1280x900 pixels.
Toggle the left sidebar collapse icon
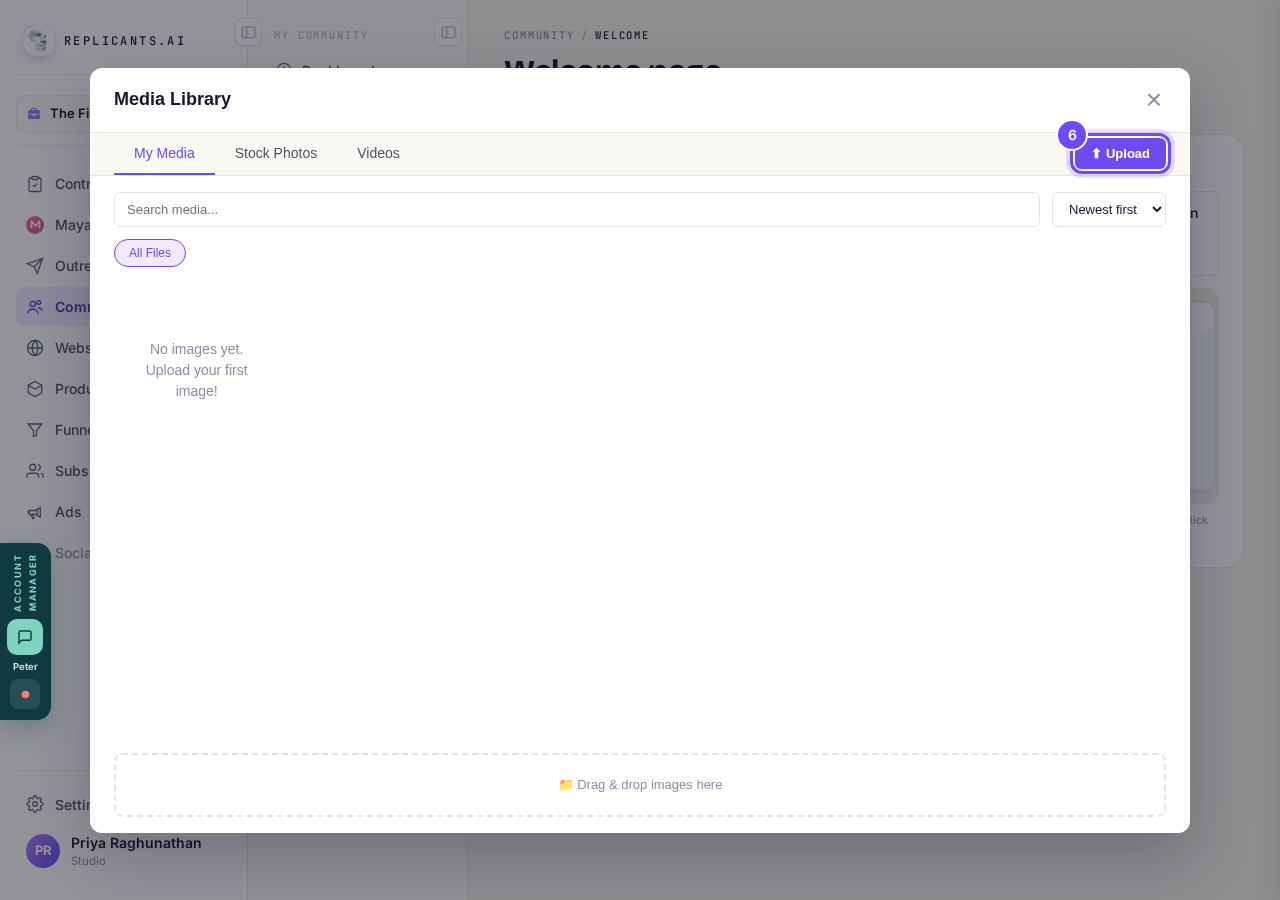[248, 32]
